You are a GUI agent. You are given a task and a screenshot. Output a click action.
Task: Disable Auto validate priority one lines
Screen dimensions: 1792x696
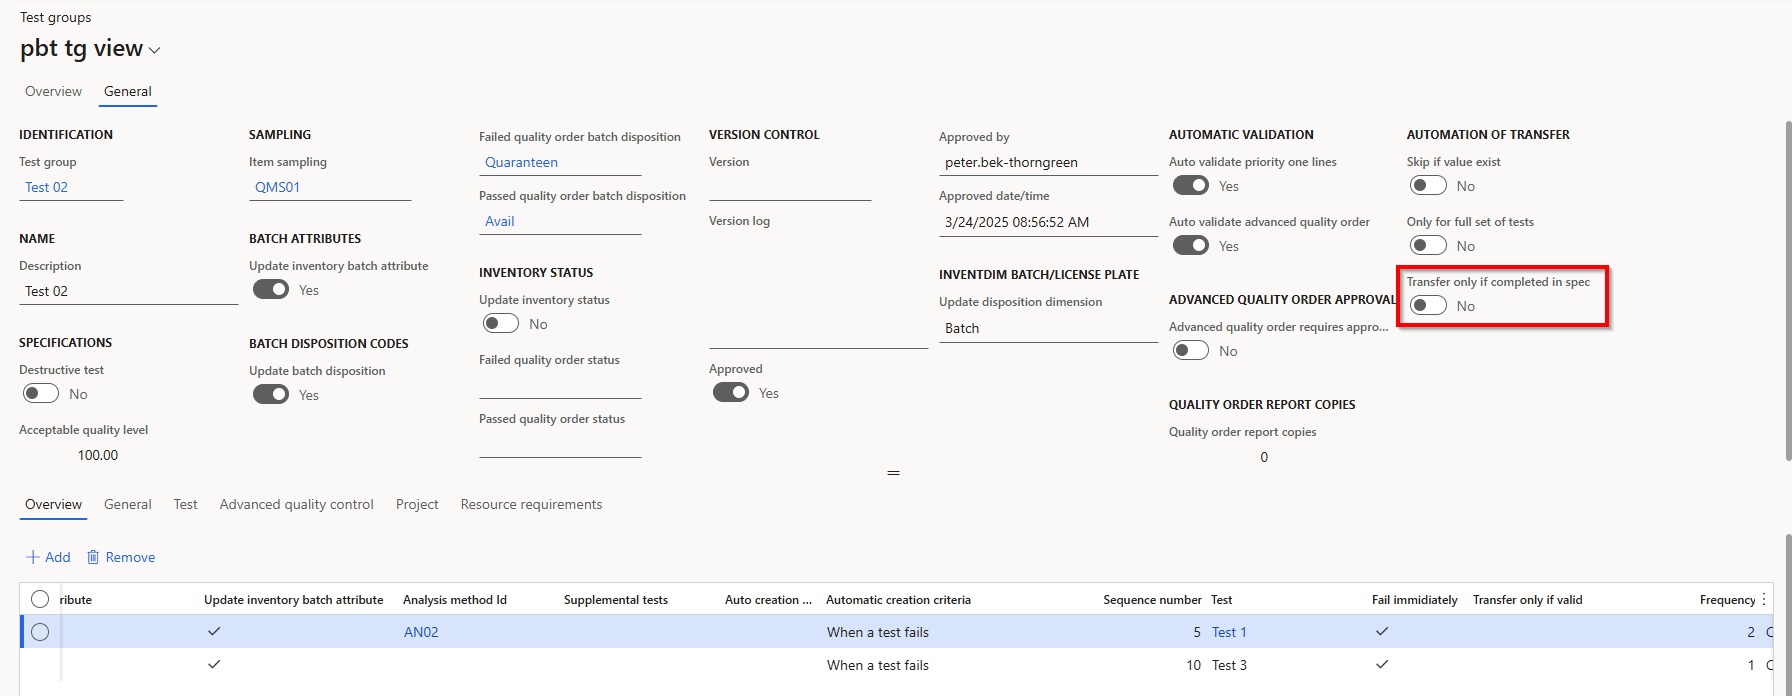tap(1191, 186)
